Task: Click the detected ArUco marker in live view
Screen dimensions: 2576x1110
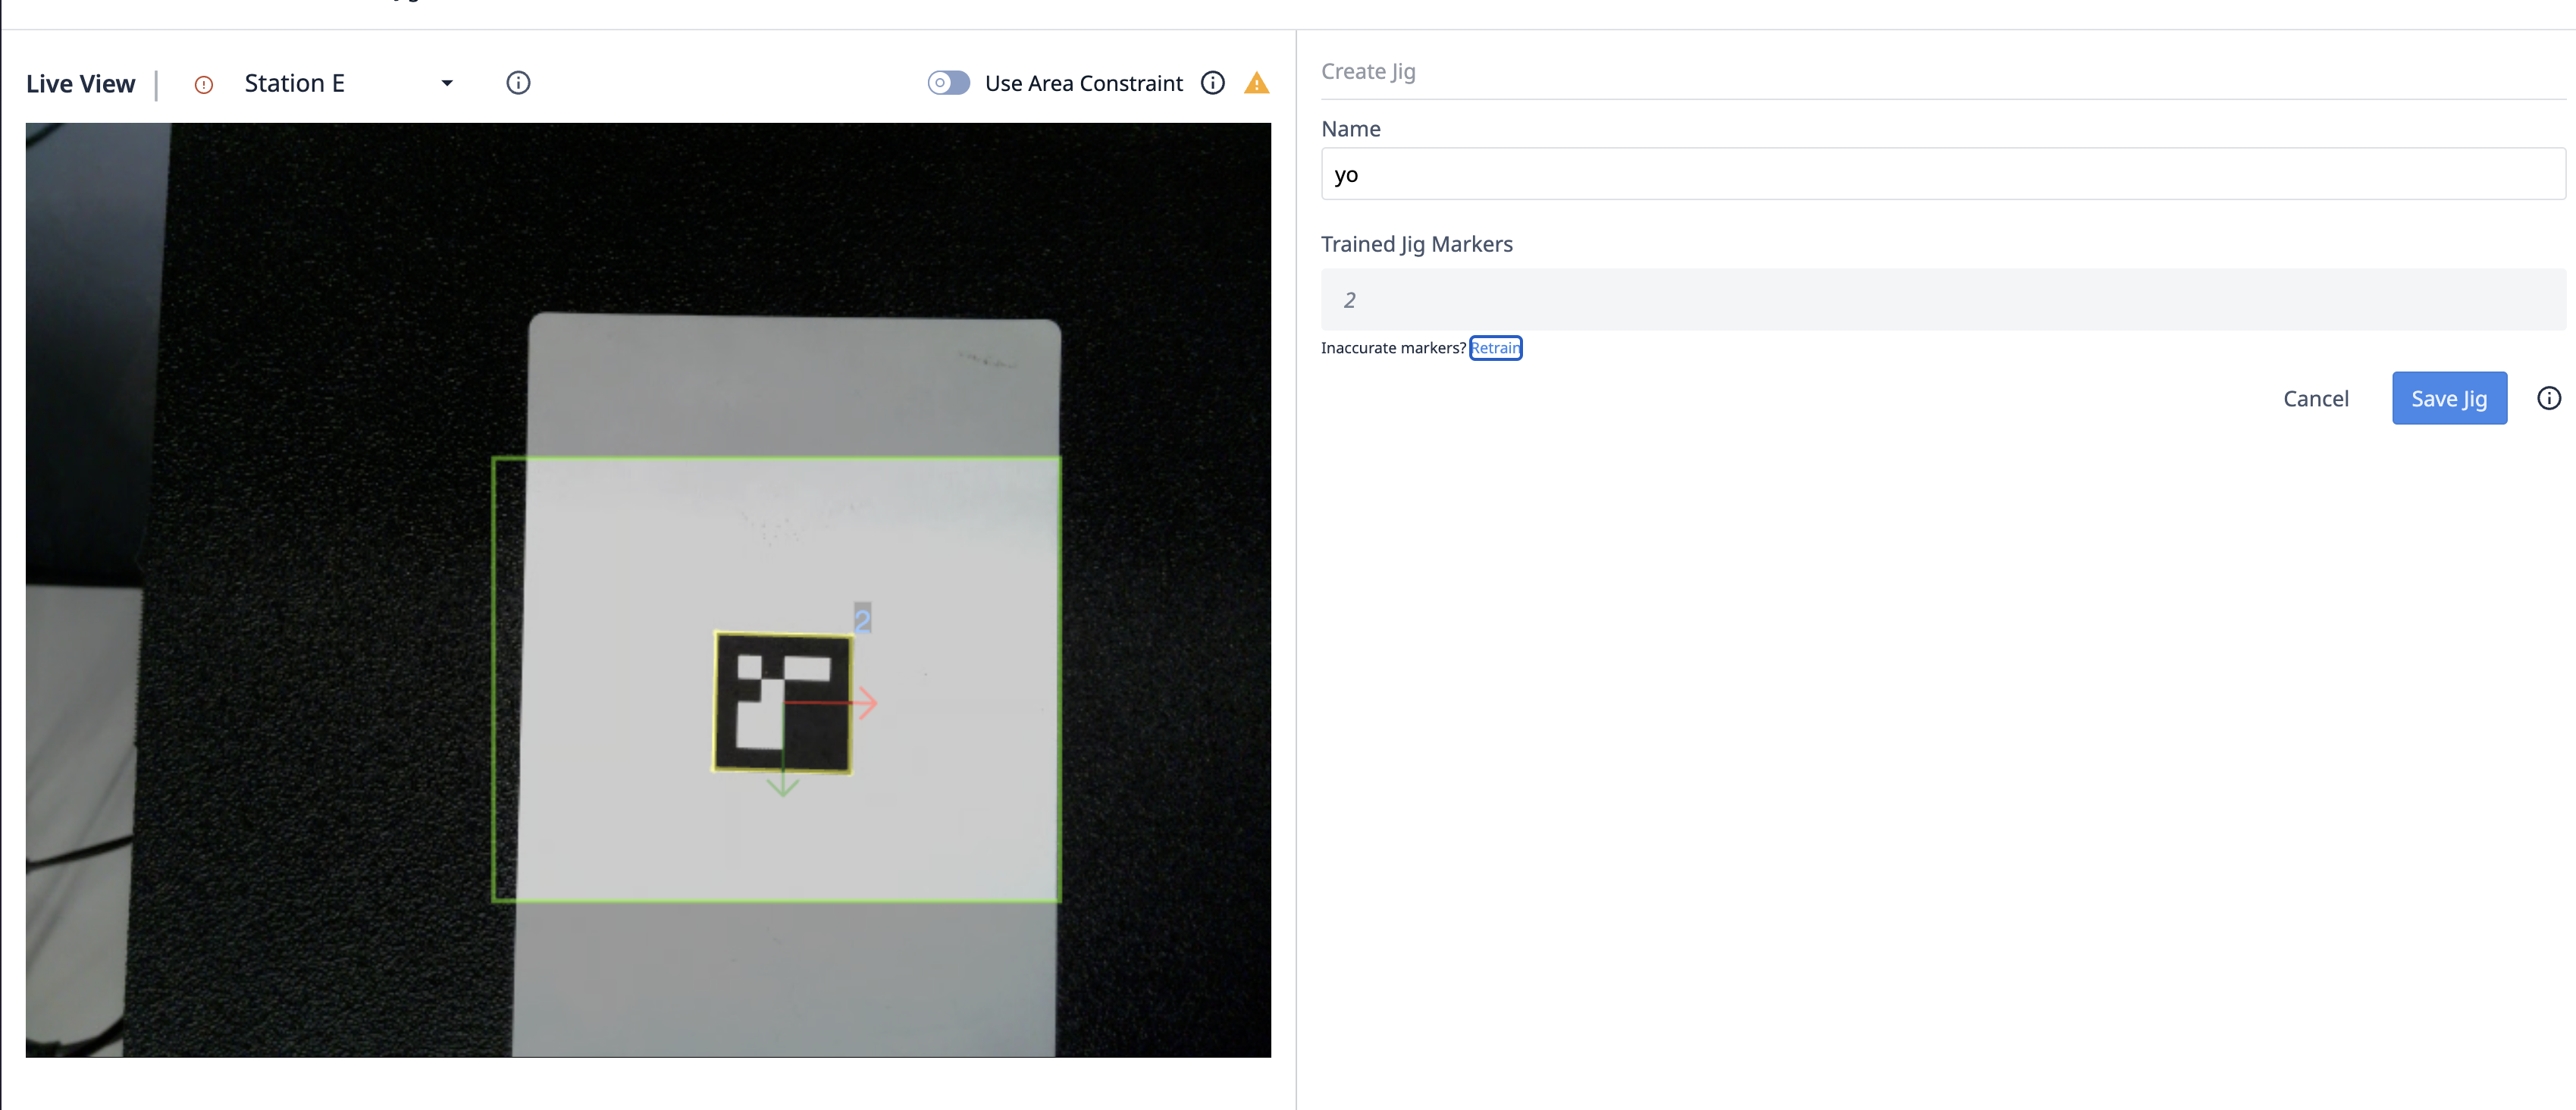Action: click(x=782, y=702)
